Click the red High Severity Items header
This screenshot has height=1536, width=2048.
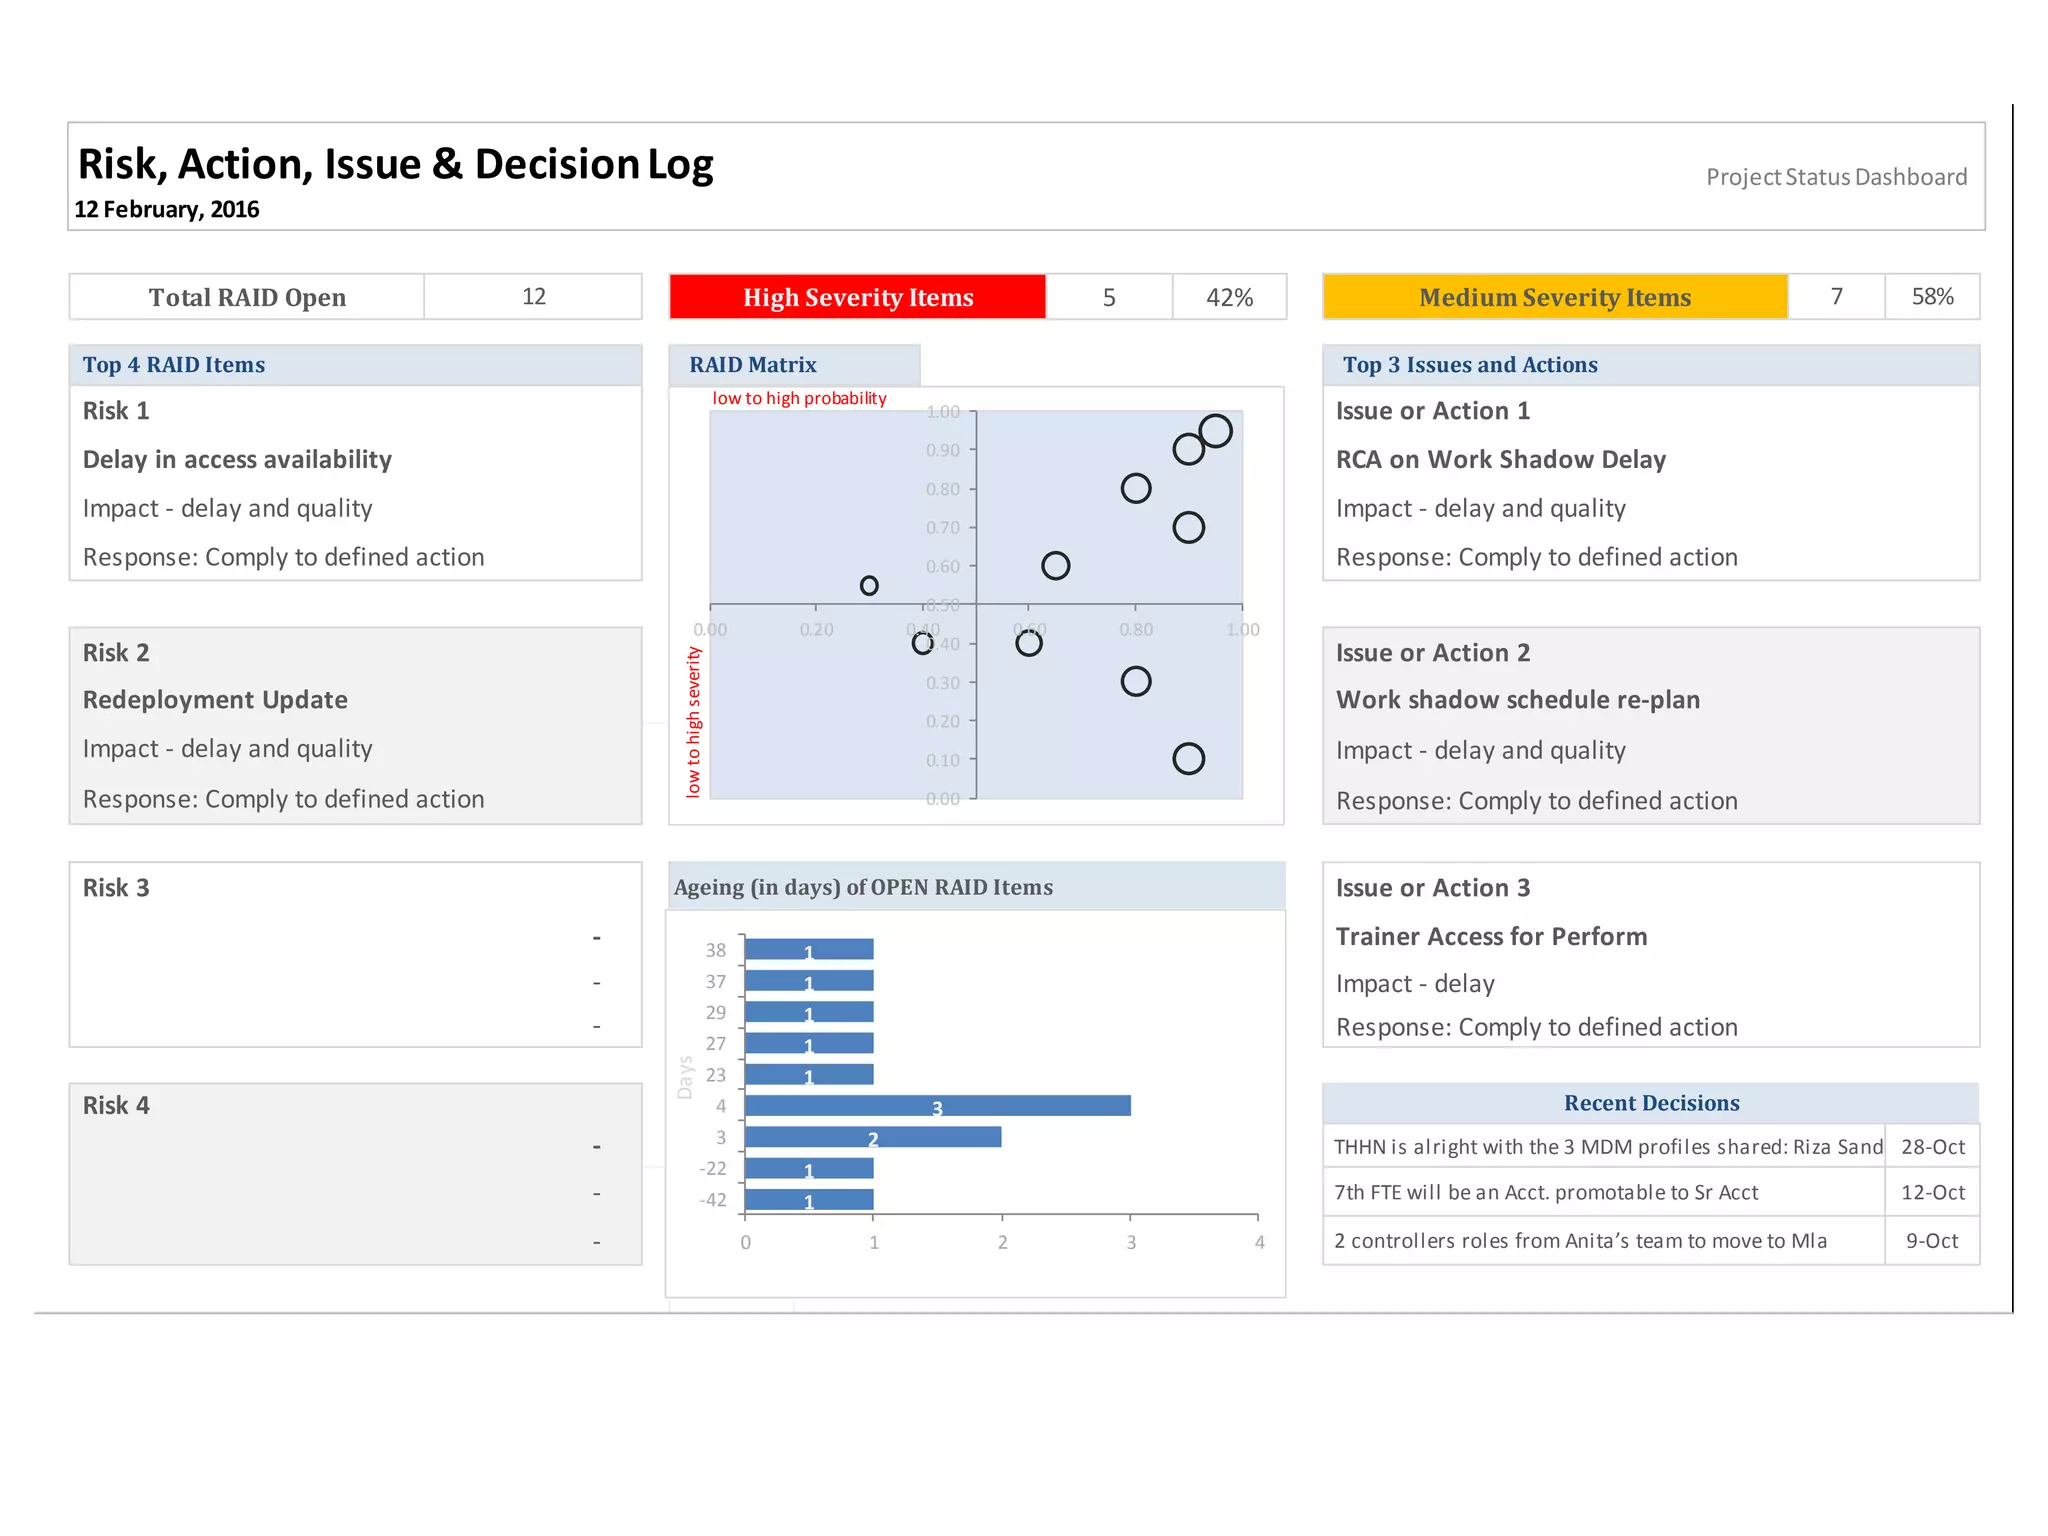pos(857,297)
